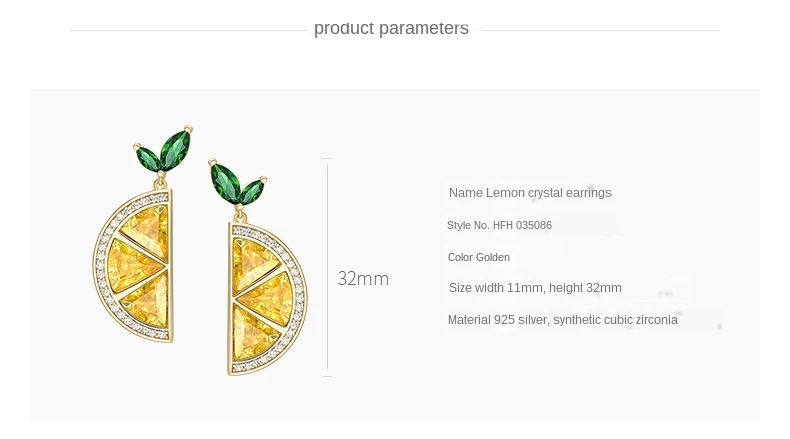The height and width of the screenshot is (439, 790).
Task: Click the "product parameters" heading
Action: point(391,28)
